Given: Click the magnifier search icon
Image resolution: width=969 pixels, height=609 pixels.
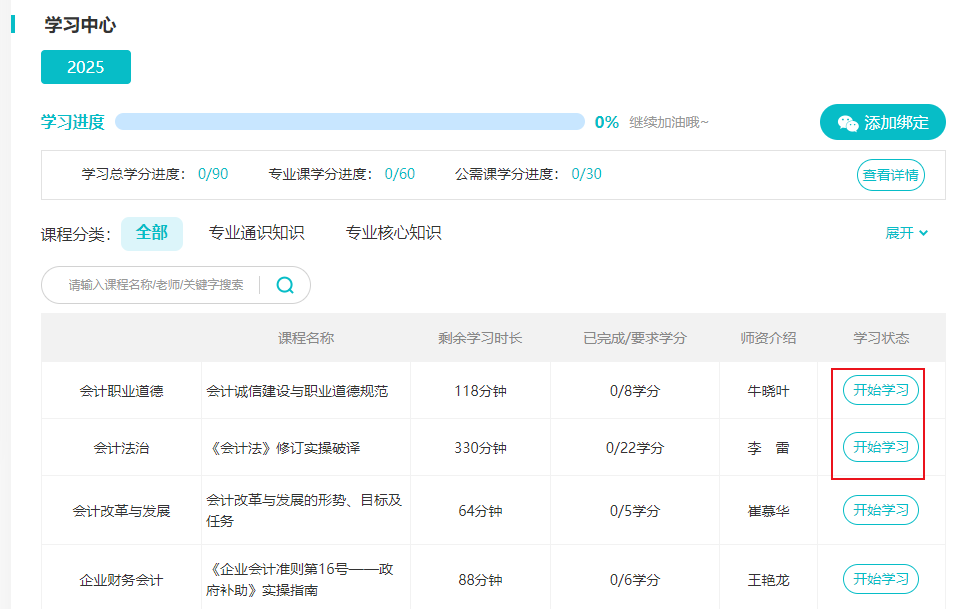Looking at the screenshot, I should [285, 285].
